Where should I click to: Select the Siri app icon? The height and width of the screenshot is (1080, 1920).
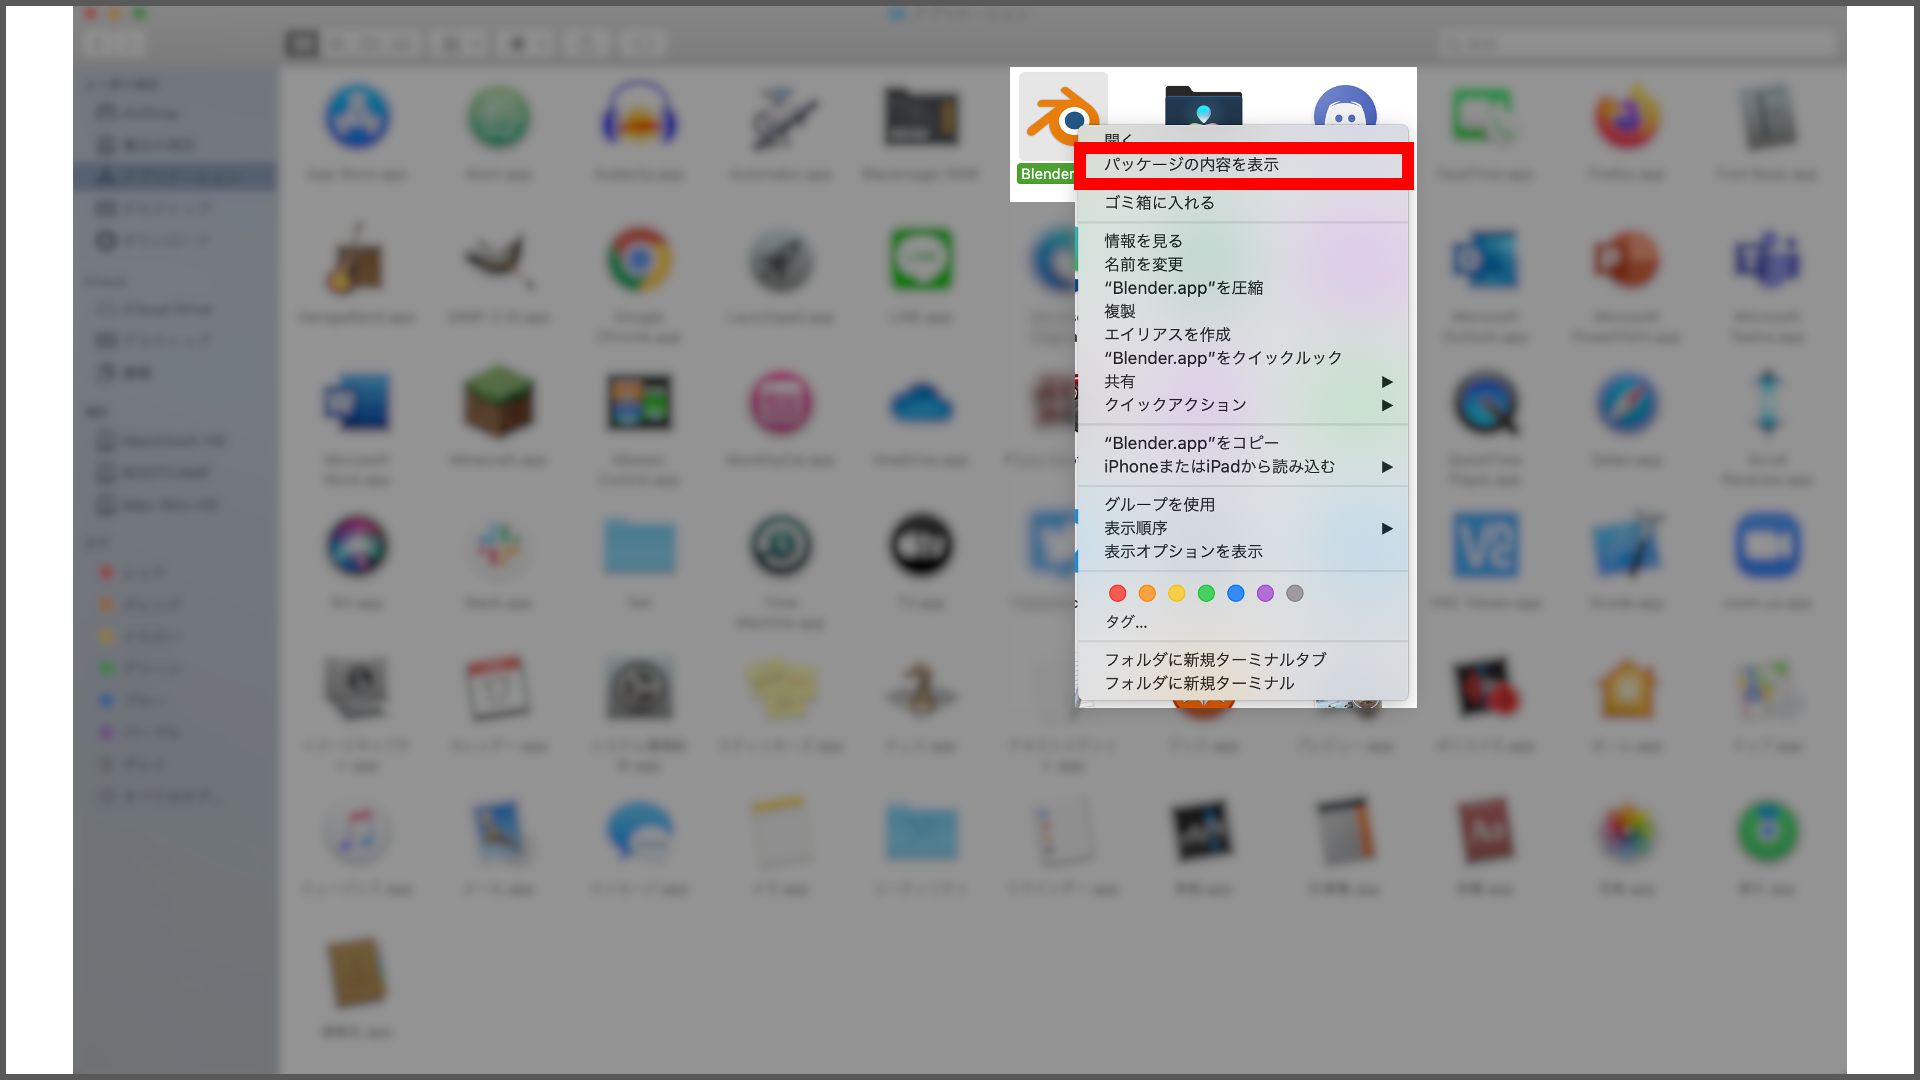(x=357, y=545)
